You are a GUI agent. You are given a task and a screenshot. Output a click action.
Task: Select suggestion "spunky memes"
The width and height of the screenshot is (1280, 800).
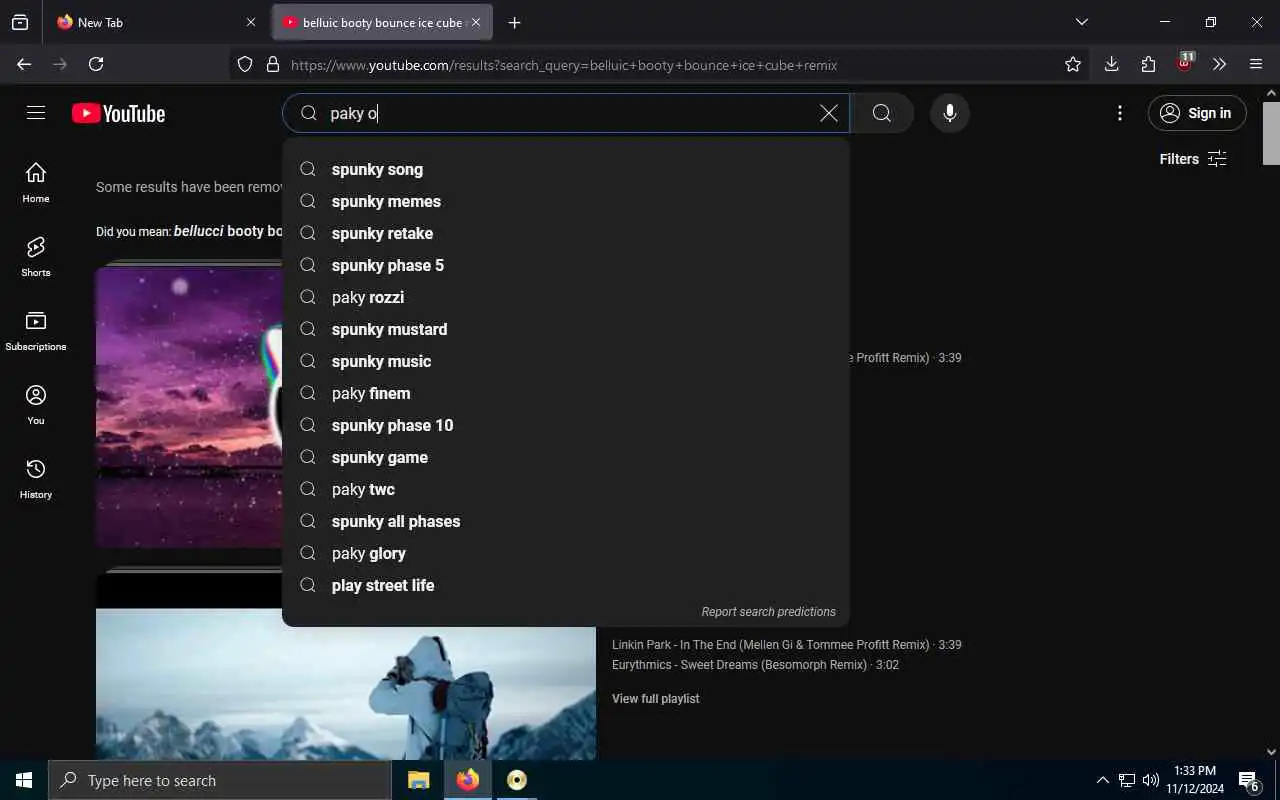coord(566,201)
